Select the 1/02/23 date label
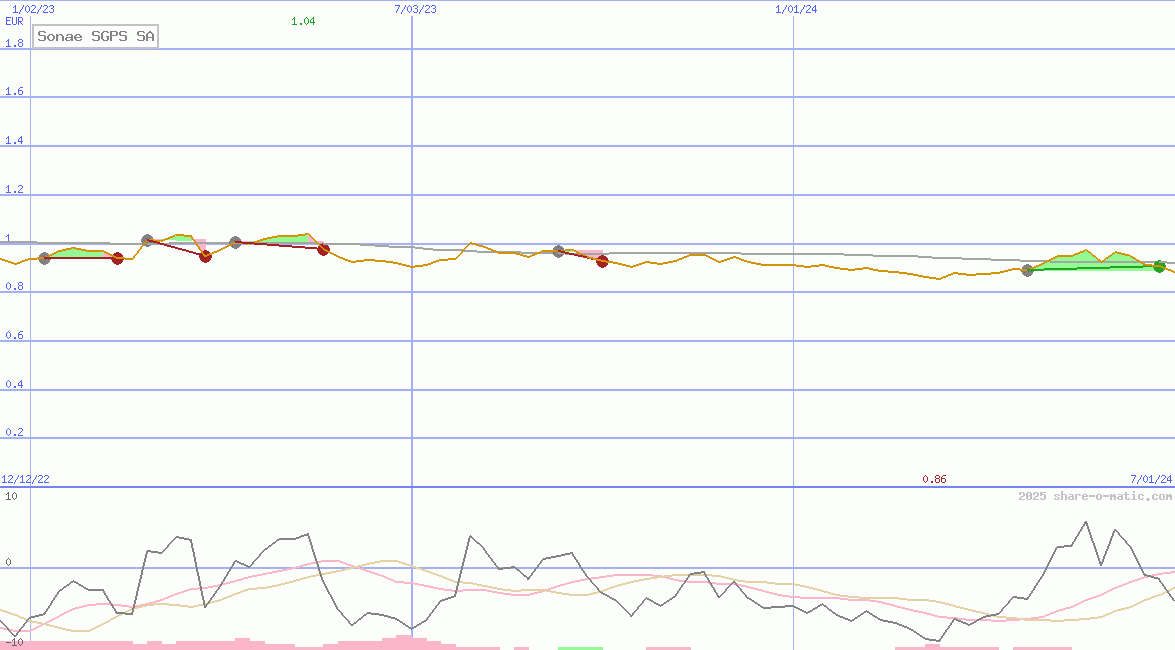This screenshot has height=650, width=1175. pos(33,9)
